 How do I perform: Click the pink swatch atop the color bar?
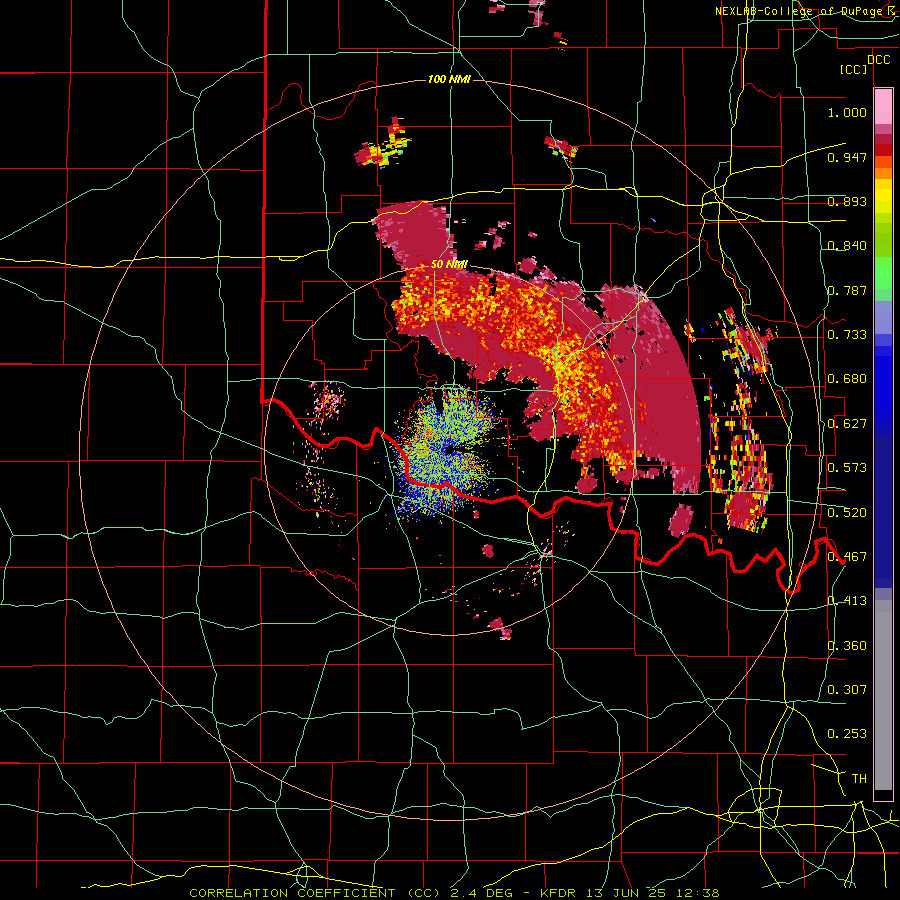883,107
